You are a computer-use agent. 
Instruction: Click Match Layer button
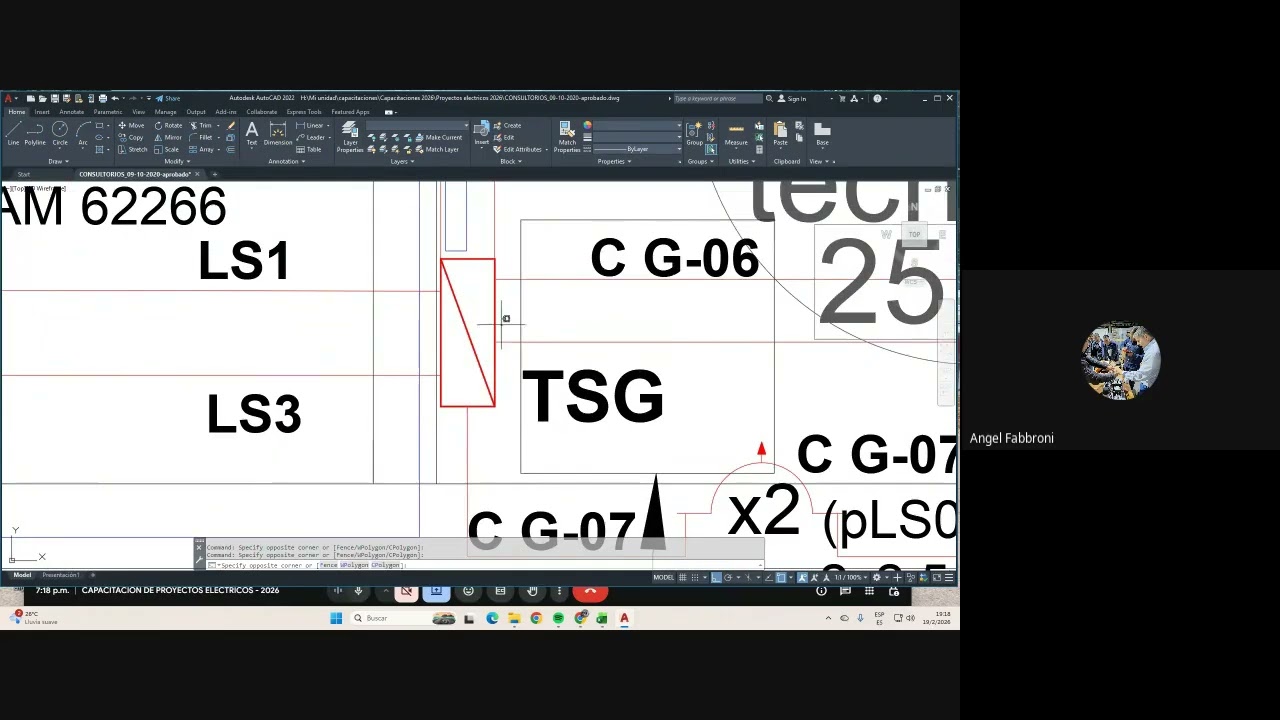coord(438,150)
